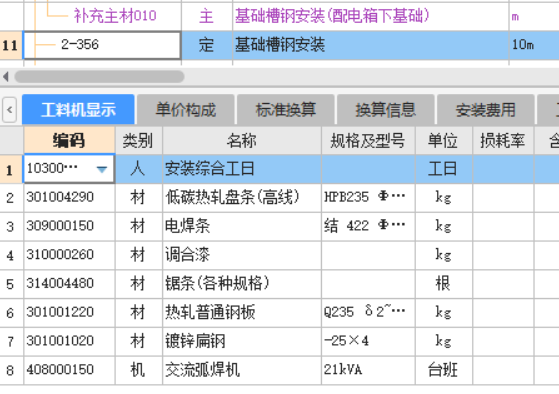Select 低碳热轧盘条(高线) name cell
This screenshot has width=559, height=394.
click(x=242, y=198)
